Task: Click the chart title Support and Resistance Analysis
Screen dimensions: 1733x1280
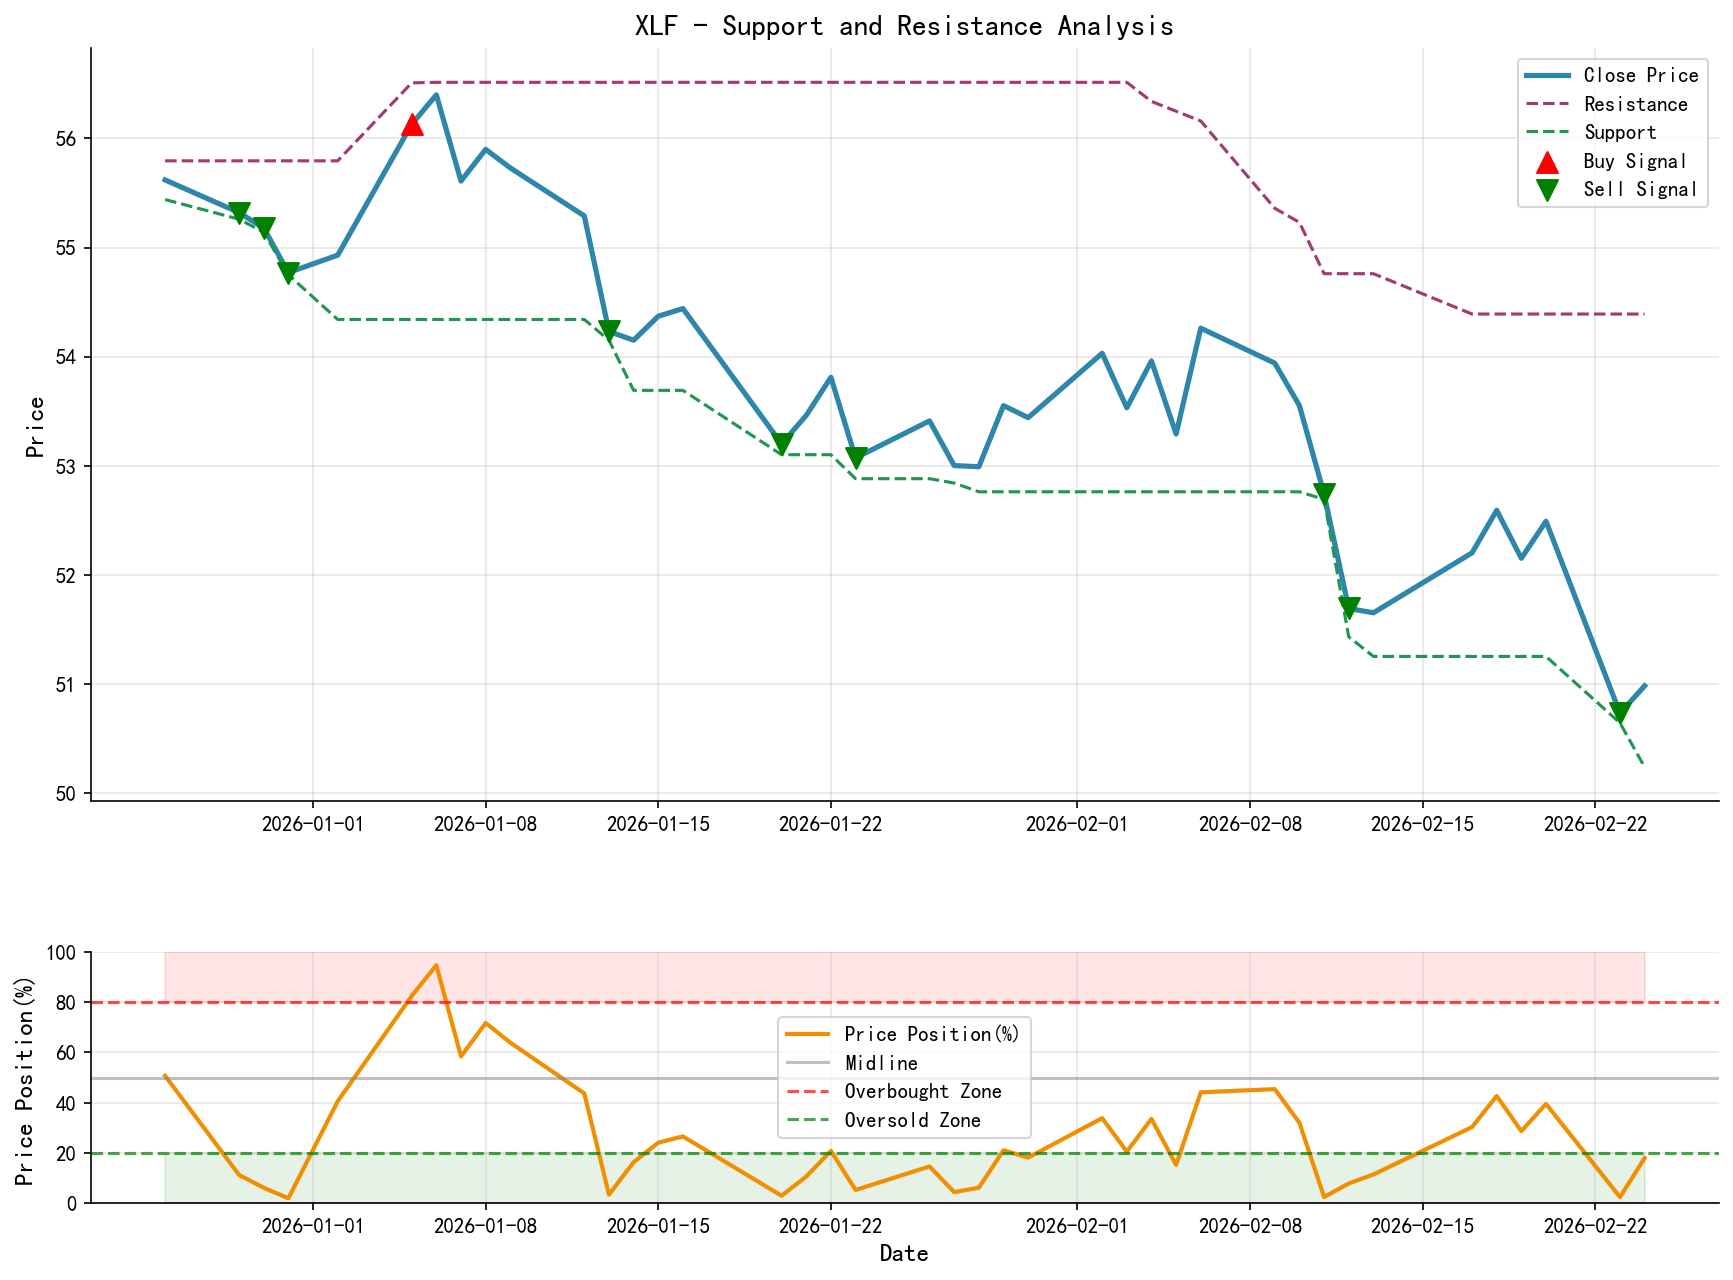Action: (x=903, y=26)
